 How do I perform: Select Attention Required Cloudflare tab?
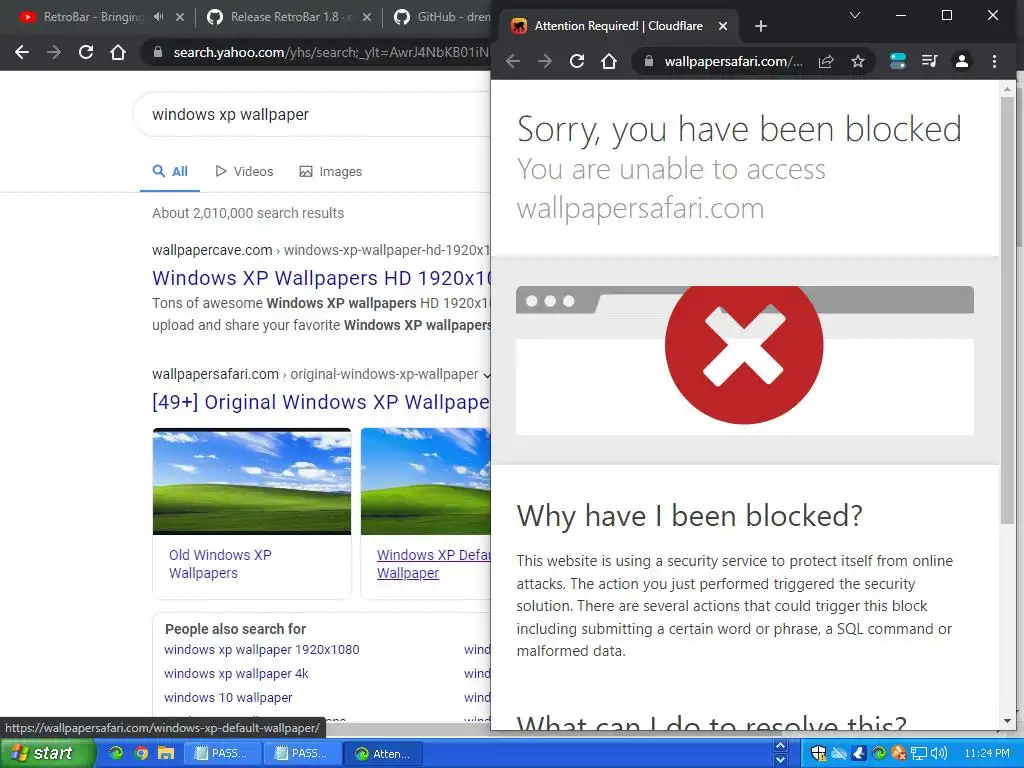(618, 26)
